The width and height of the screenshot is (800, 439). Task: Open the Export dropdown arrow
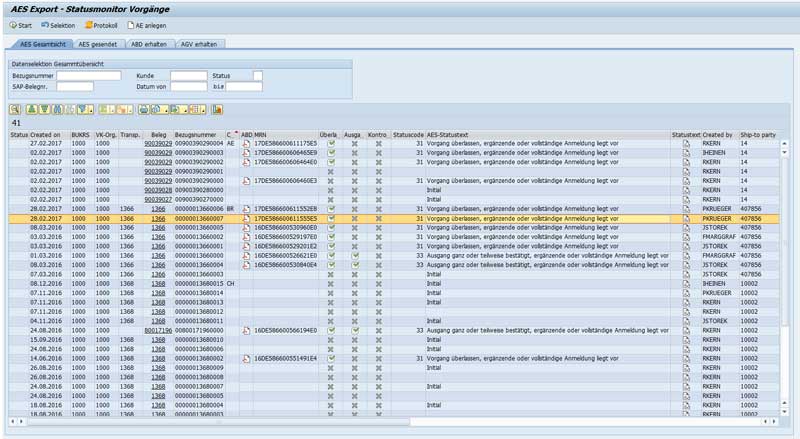pos(185,110)
